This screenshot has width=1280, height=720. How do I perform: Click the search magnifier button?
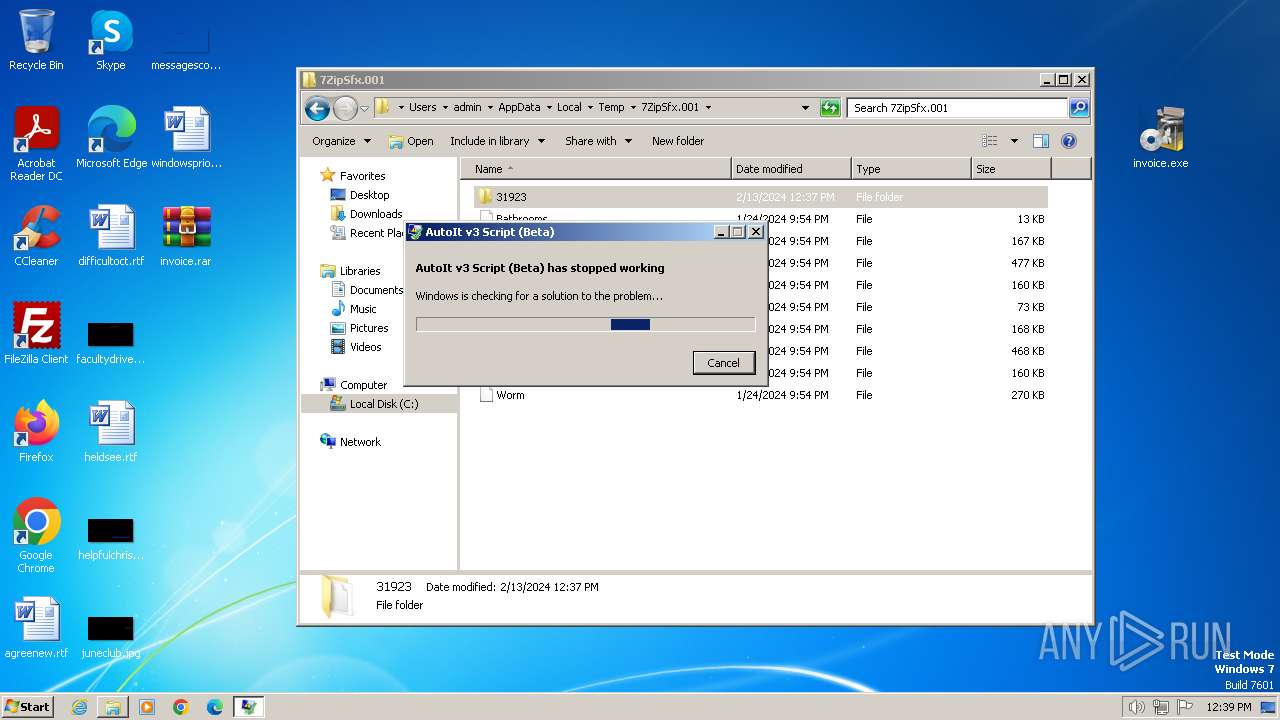point(1079,108)
